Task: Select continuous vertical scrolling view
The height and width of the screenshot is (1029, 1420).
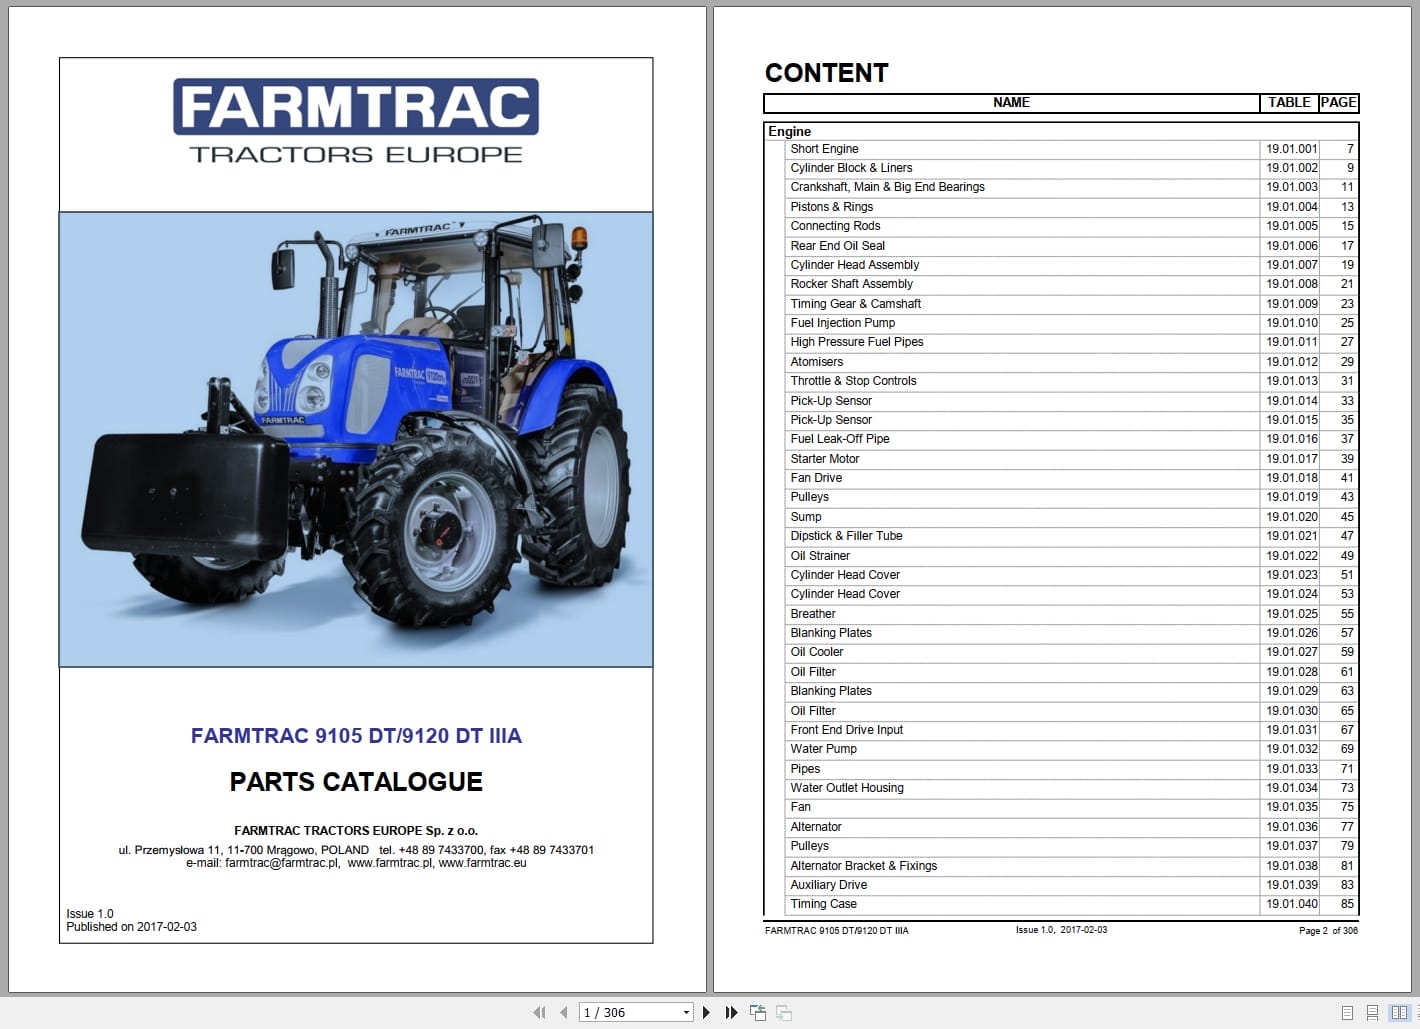Action: click(1372, 1013)
